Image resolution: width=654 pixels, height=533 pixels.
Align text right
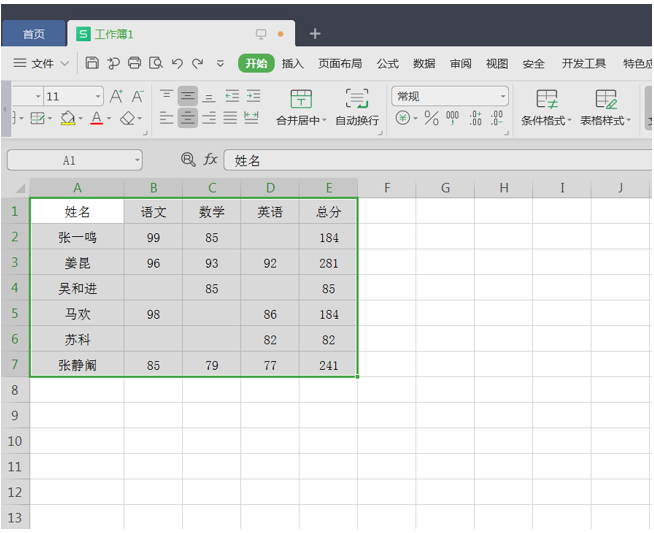click(209, 118)
